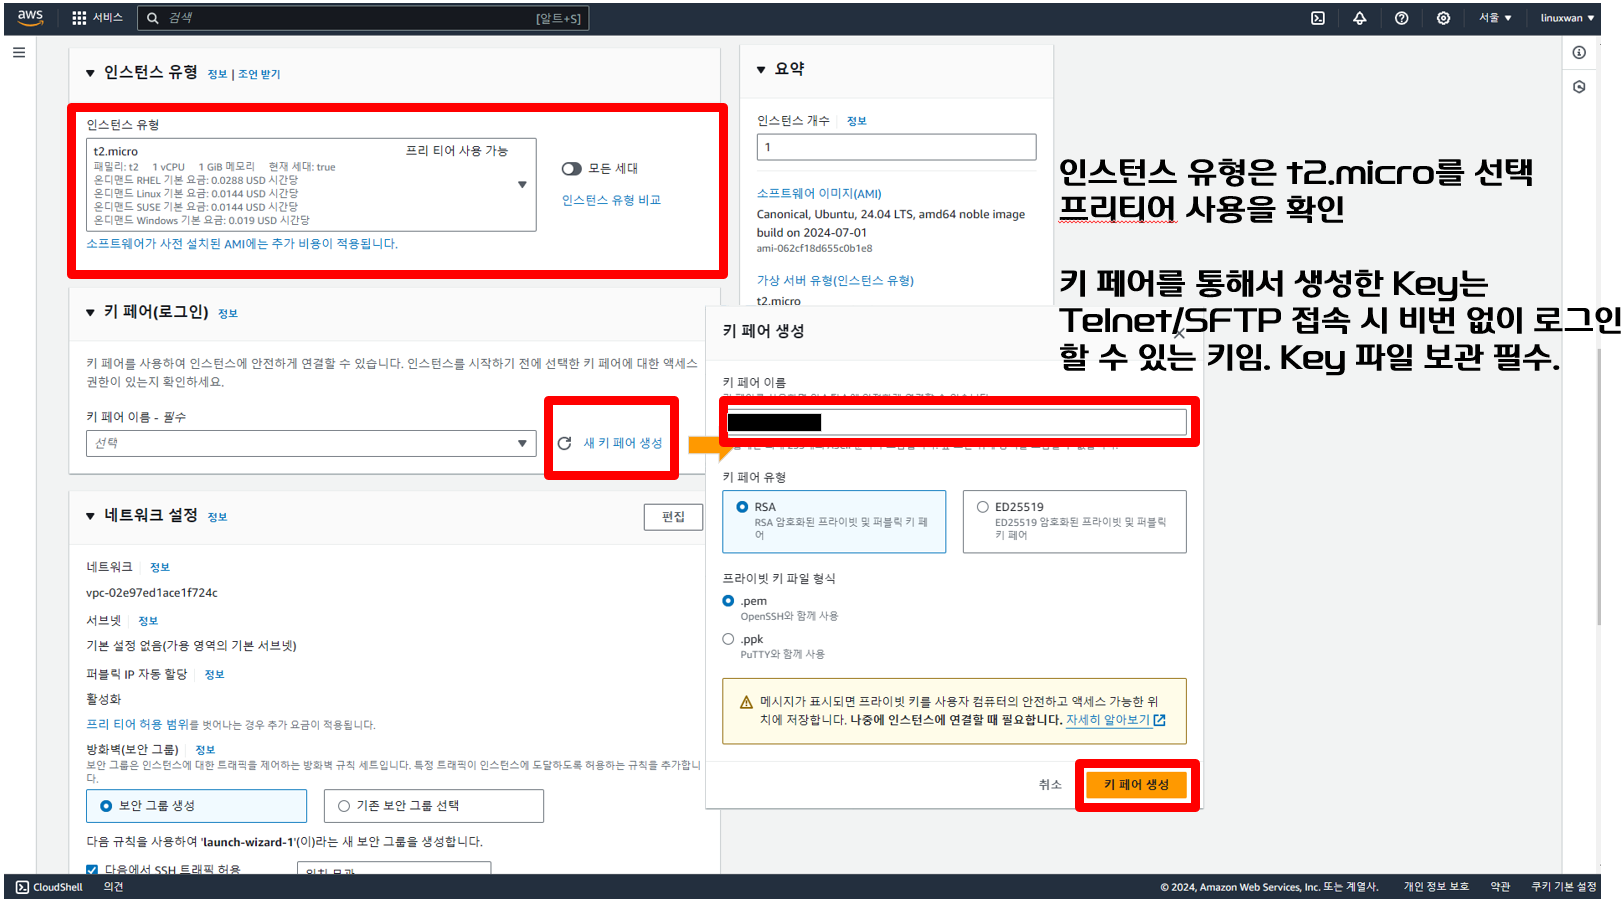
Task: Click the AWS search box
Action: 363,18
